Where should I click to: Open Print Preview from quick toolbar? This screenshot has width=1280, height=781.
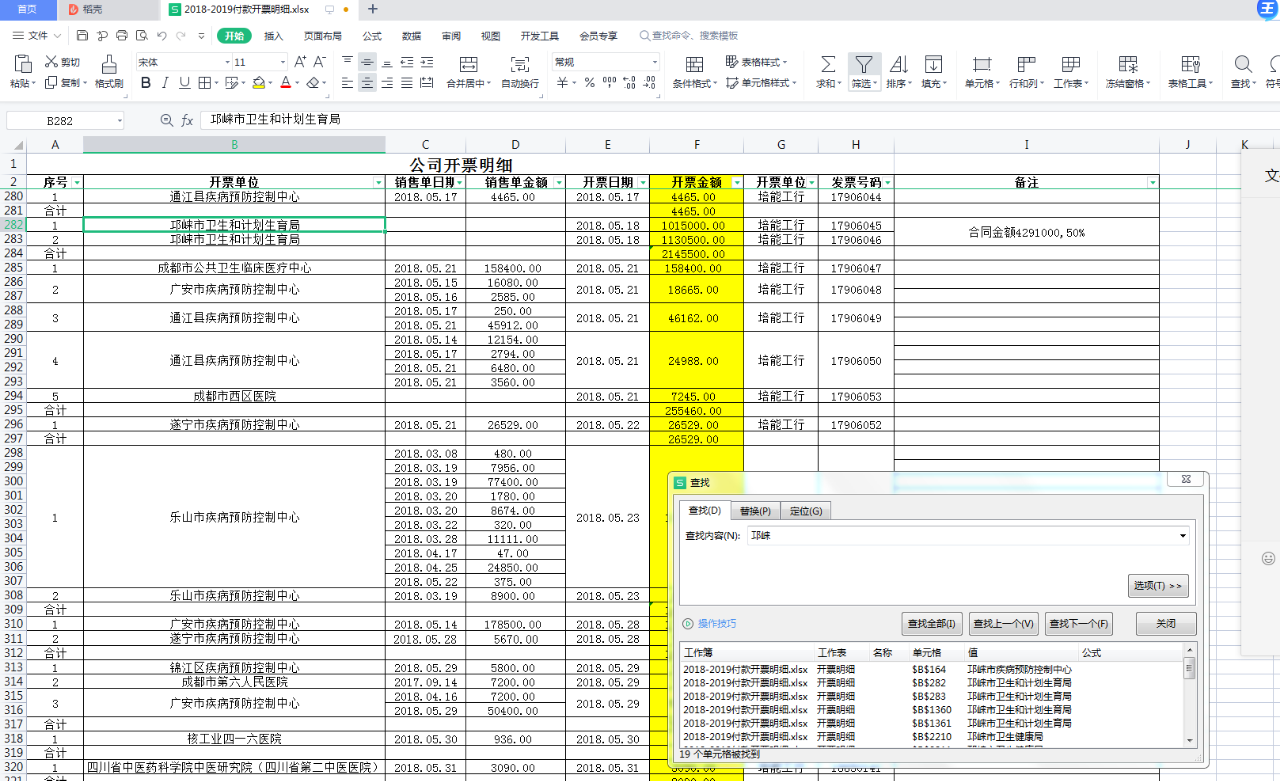tap(141, 36)
